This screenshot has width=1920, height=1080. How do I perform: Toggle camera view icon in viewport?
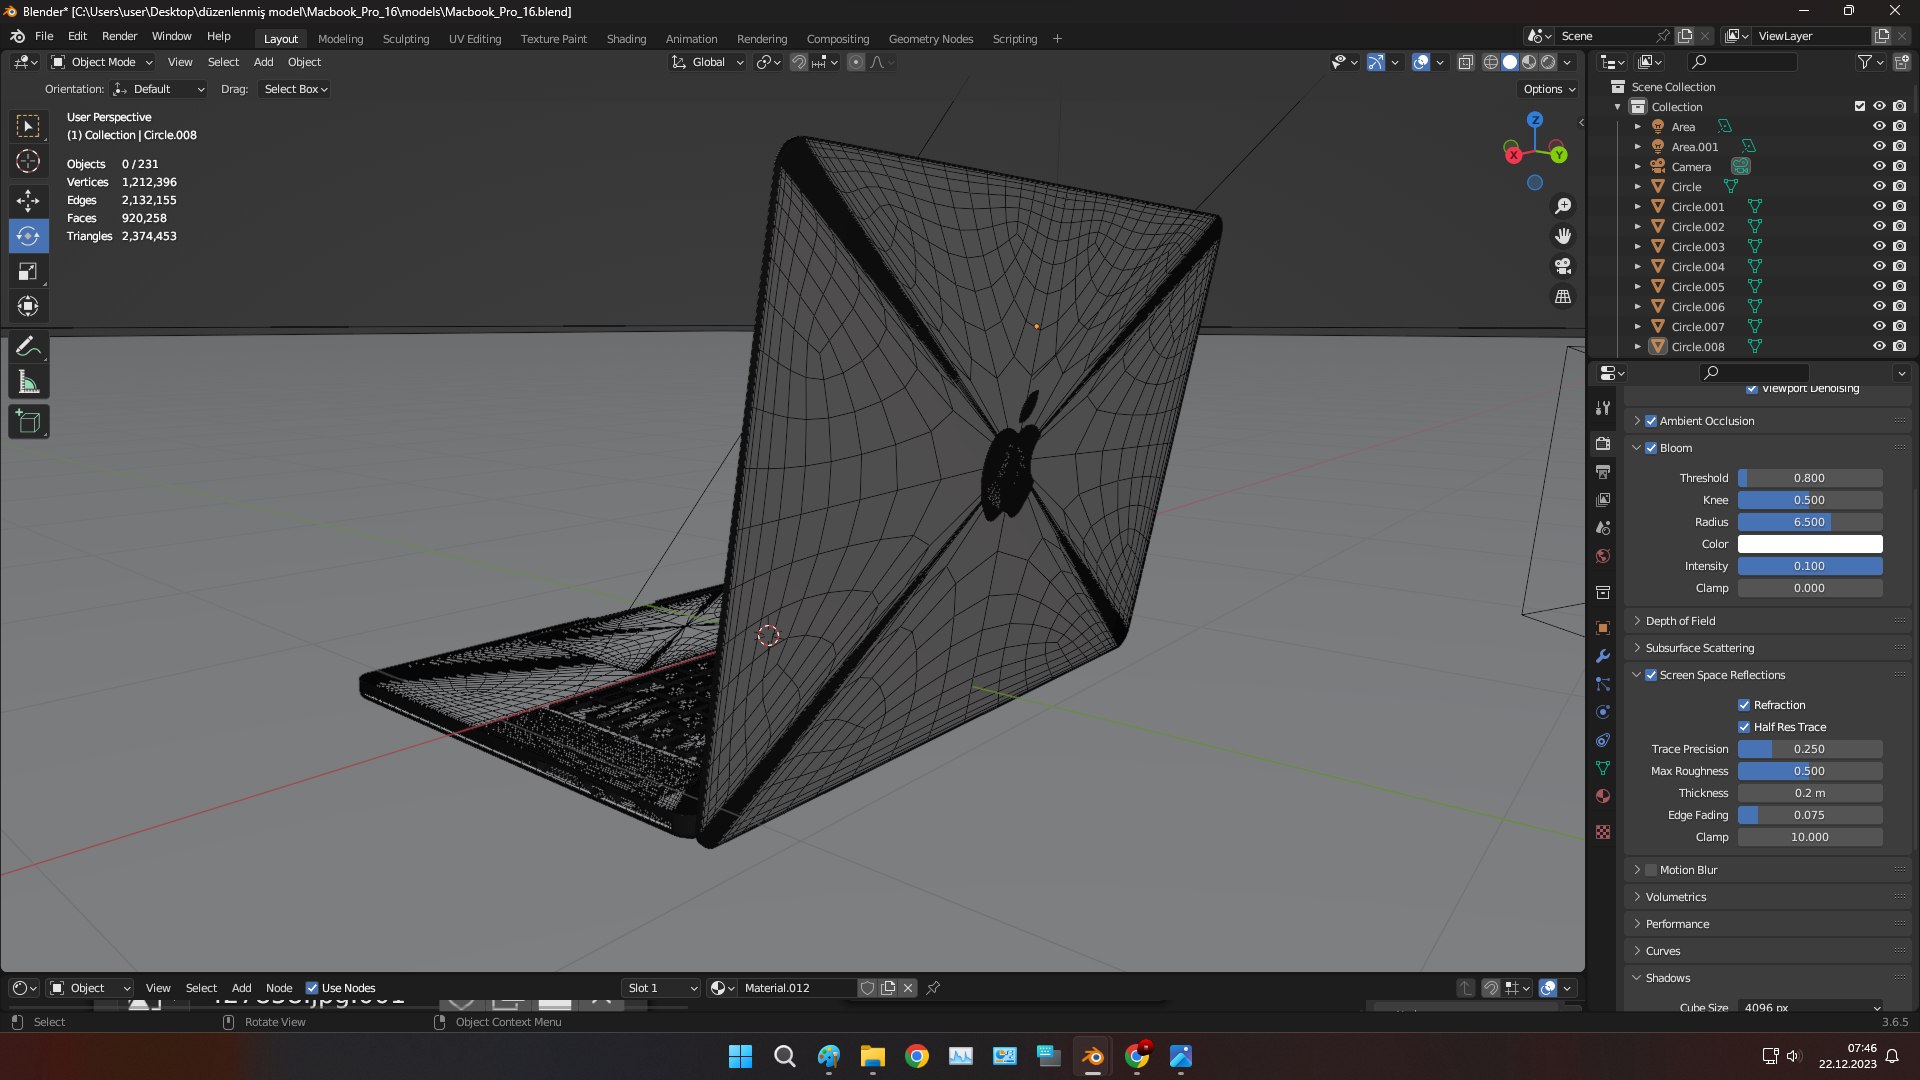(x=1562, y=266)
